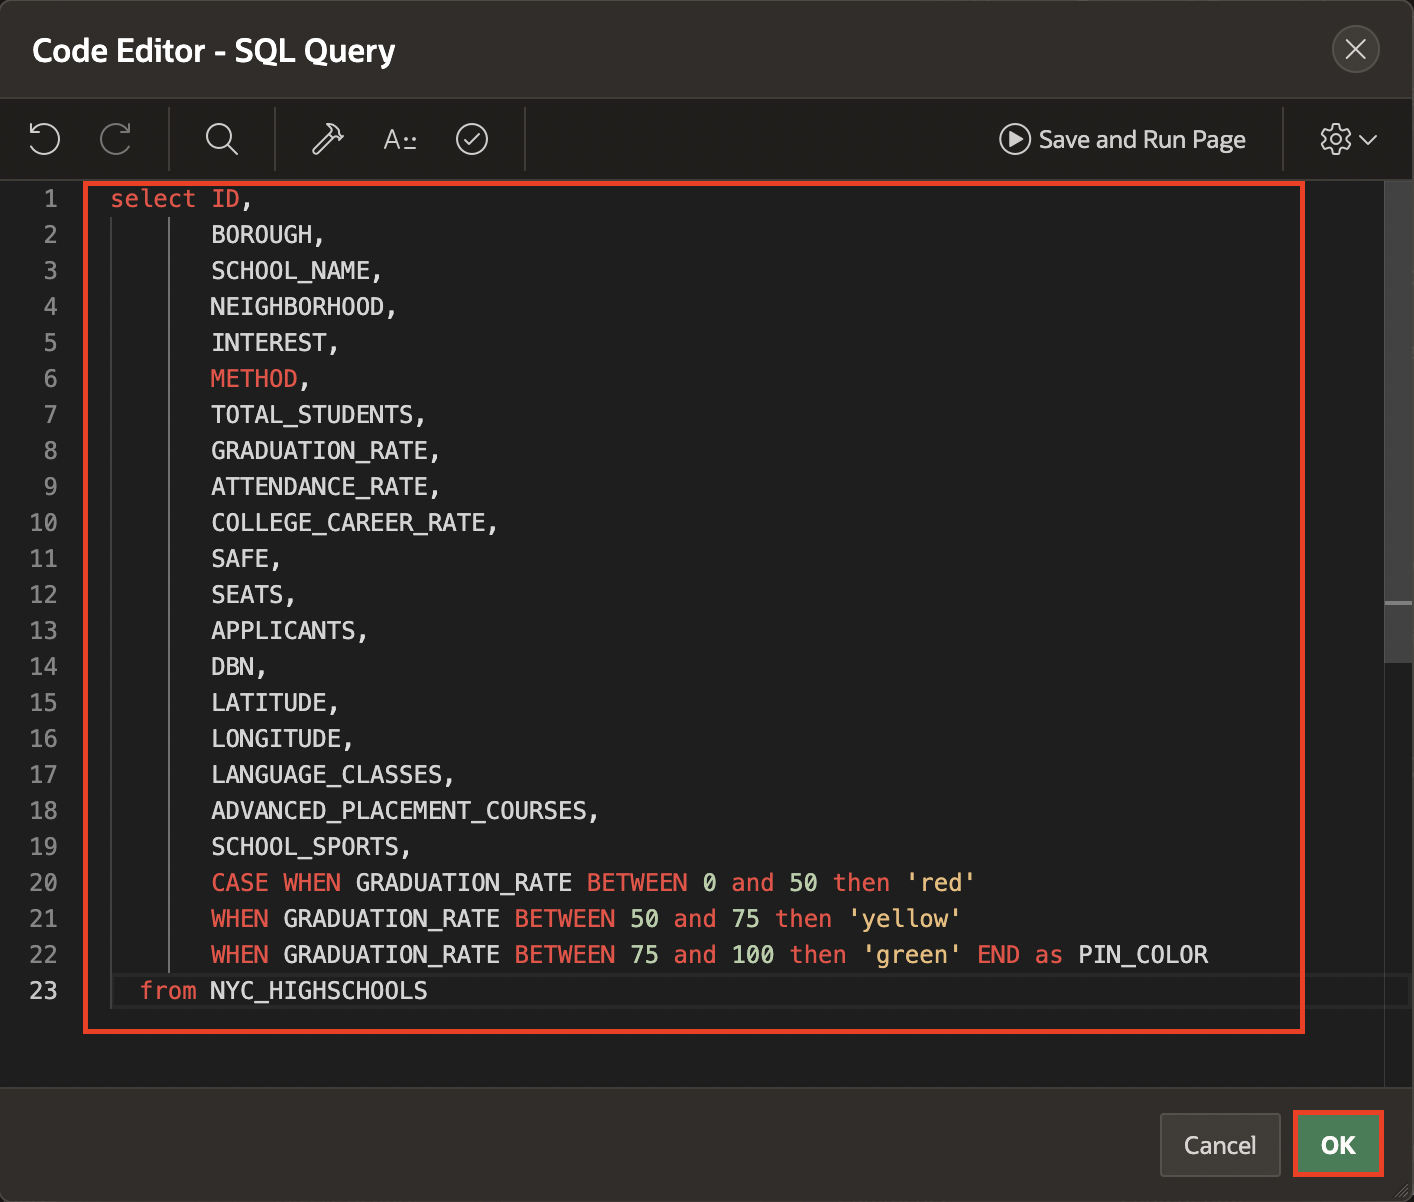The image size is (1414, 1202).
Task: Click line number 12 in the gutter
Action: [x=43, y=595]
